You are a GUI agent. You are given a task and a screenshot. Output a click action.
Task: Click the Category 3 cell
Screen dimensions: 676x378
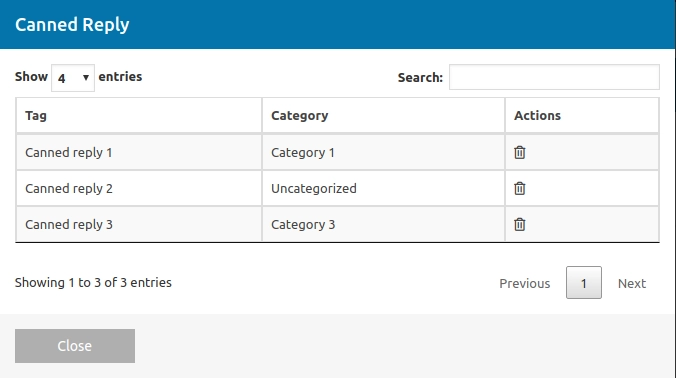tap(383, 225)
